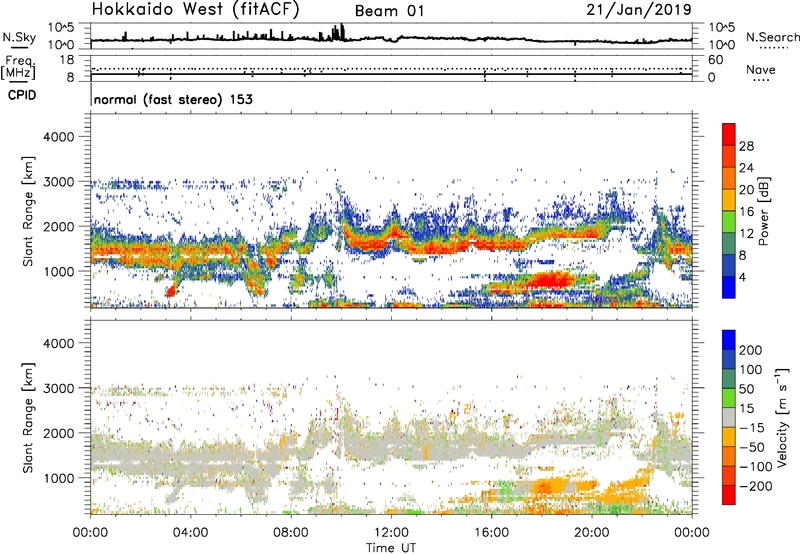The width and height of the screenshot is (800, 554).
Task: Click the velocity colorbar blue segment above 200
Action: point(729,340)
